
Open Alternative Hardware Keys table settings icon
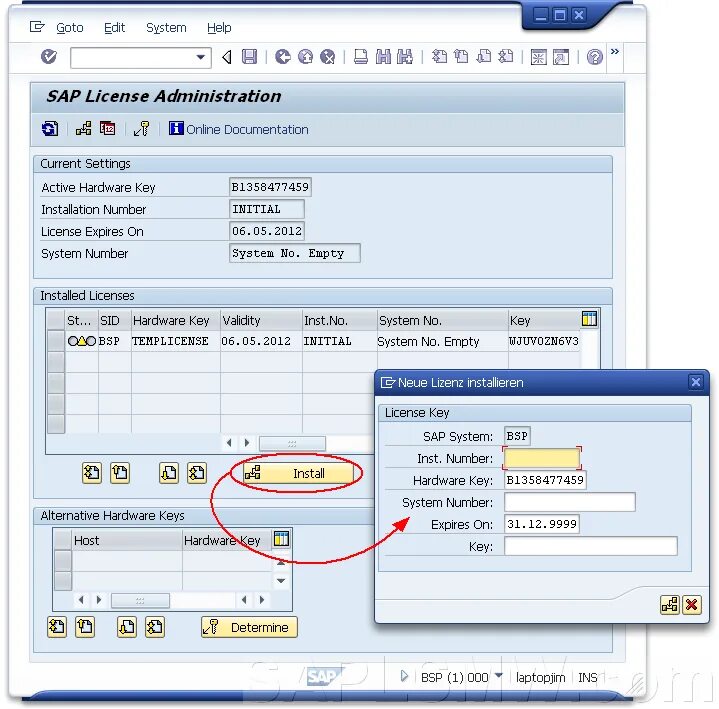click(281, 539)
